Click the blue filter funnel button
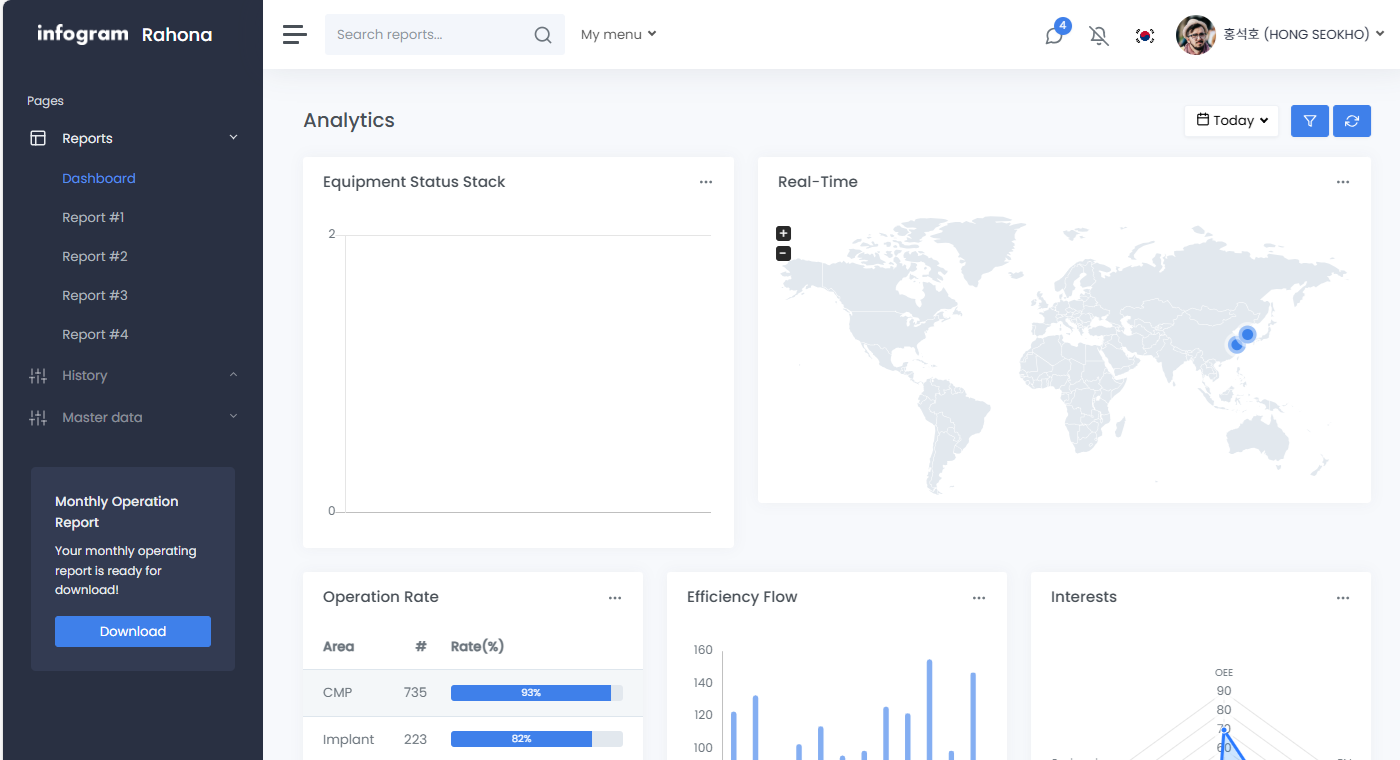Viewport: 1400px width, 760px height. point(1309,121)
